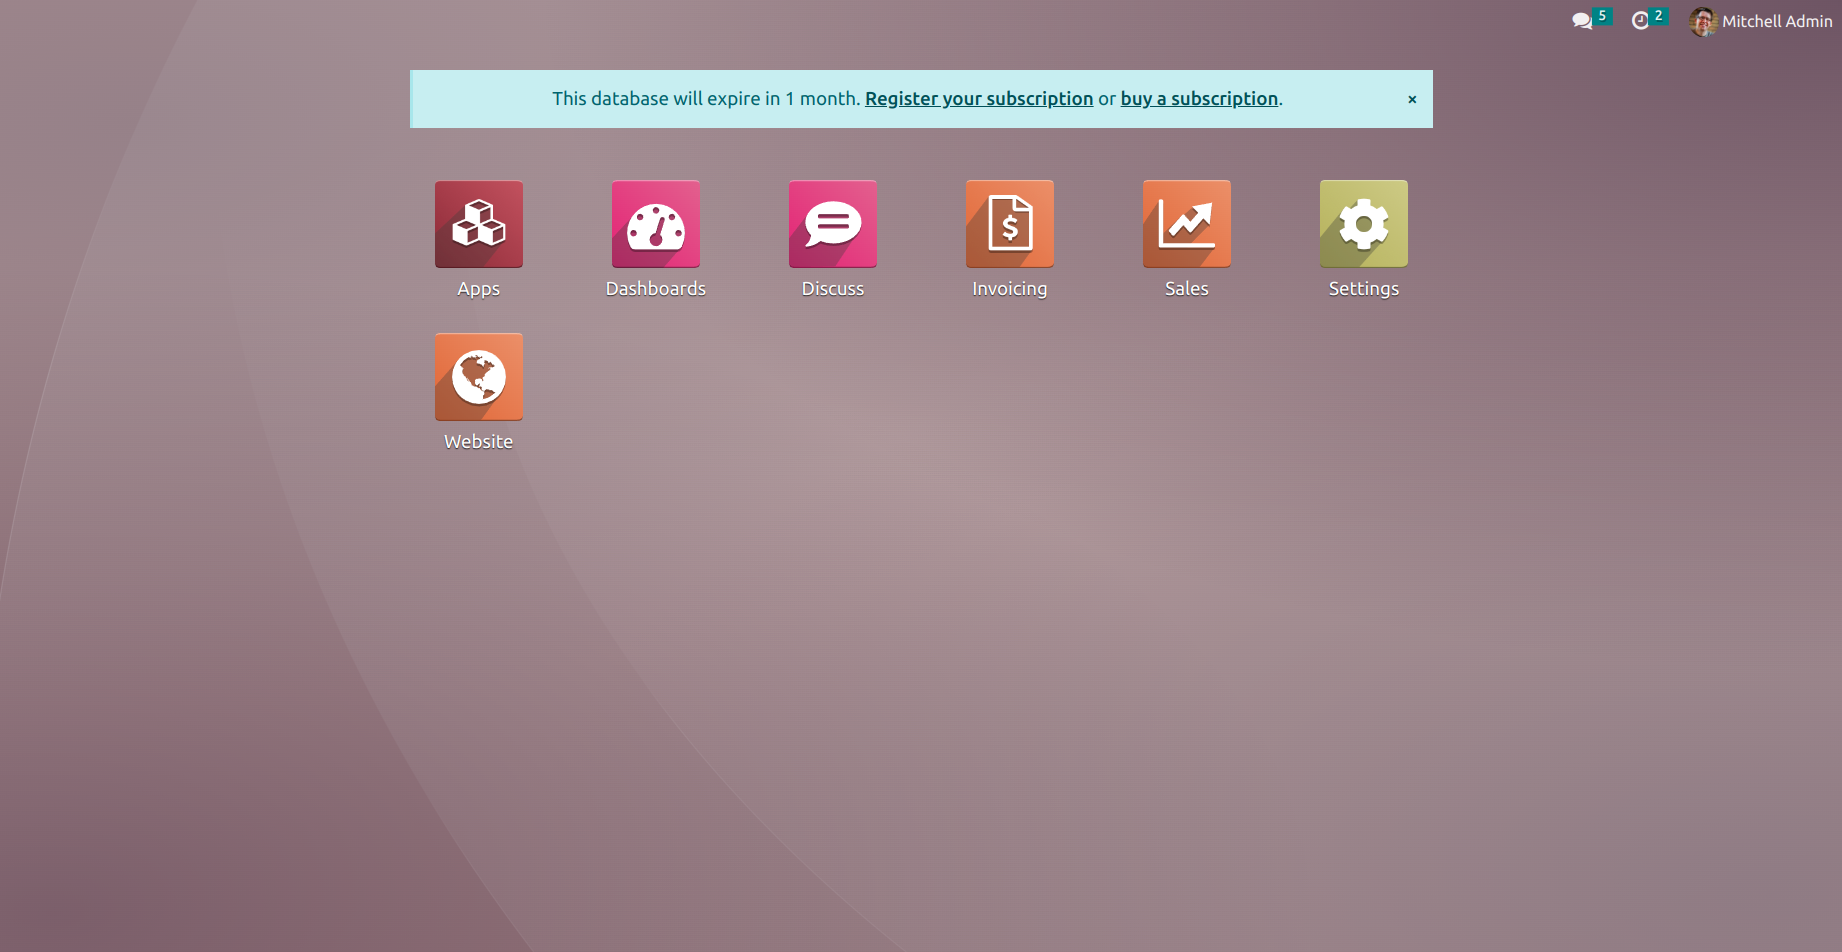The width and height of the screenshot is (1842, 952).
Task: Open the Website globe app icon
Action: (479, 377)
